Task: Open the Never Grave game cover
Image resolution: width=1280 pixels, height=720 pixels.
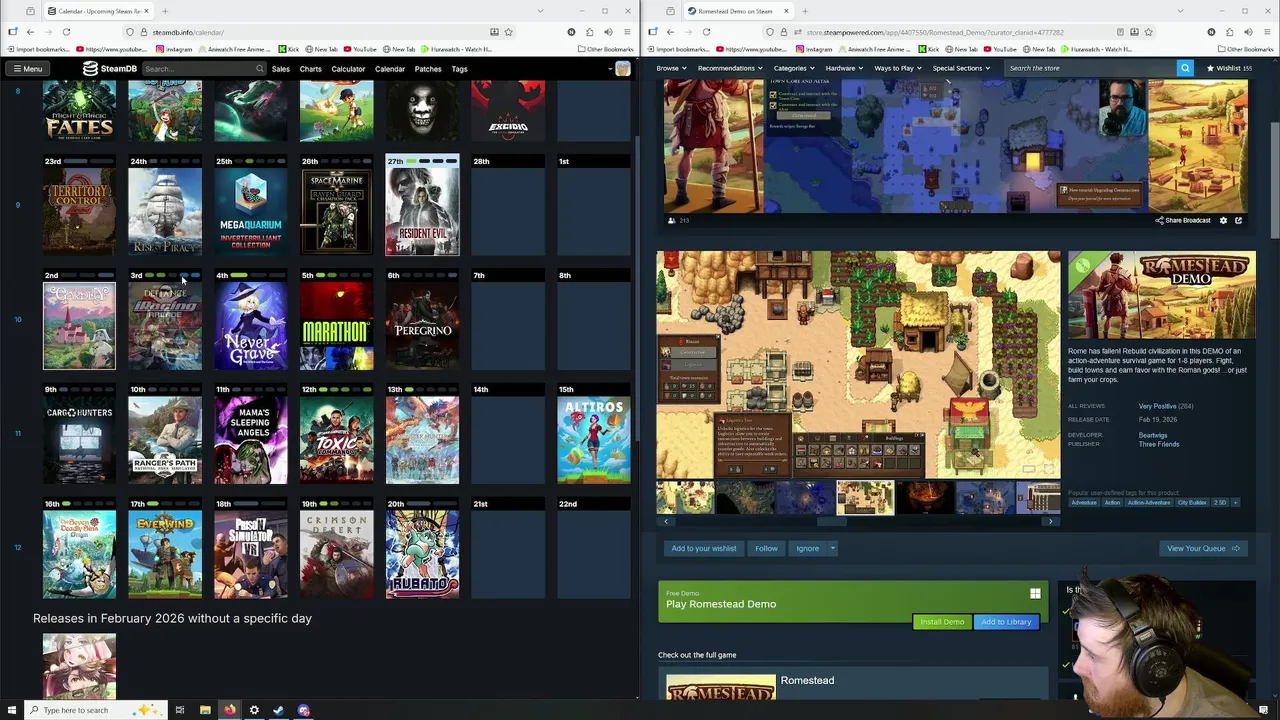Action: click(251, 326)
